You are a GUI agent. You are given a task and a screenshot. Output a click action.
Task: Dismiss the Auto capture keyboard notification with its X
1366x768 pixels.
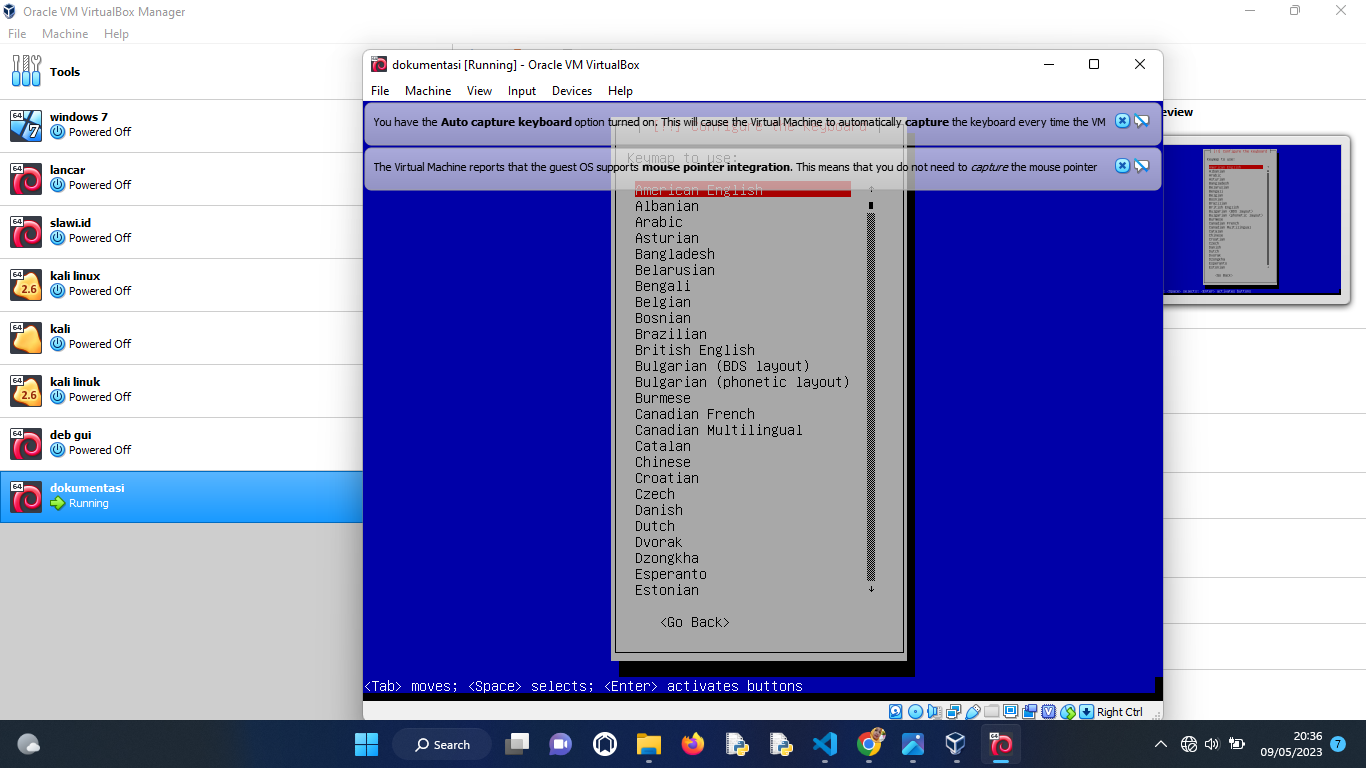(x=1122, y=121)
